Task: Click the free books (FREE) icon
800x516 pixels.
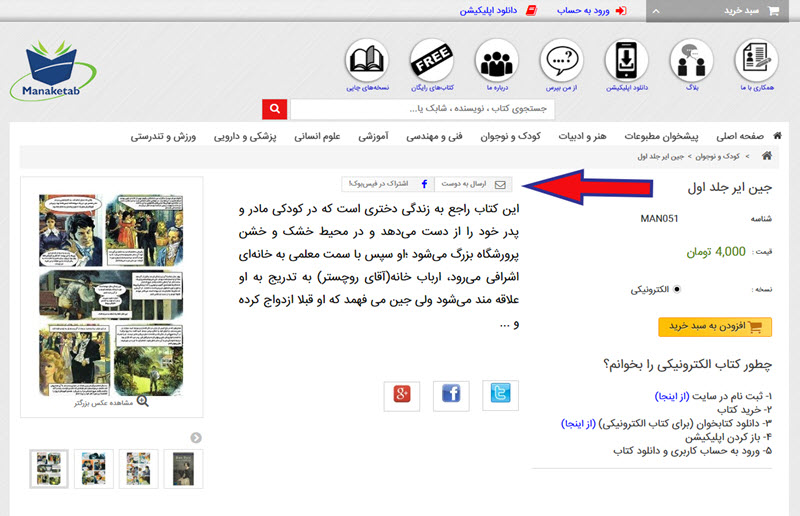Action: coord(432,61)
